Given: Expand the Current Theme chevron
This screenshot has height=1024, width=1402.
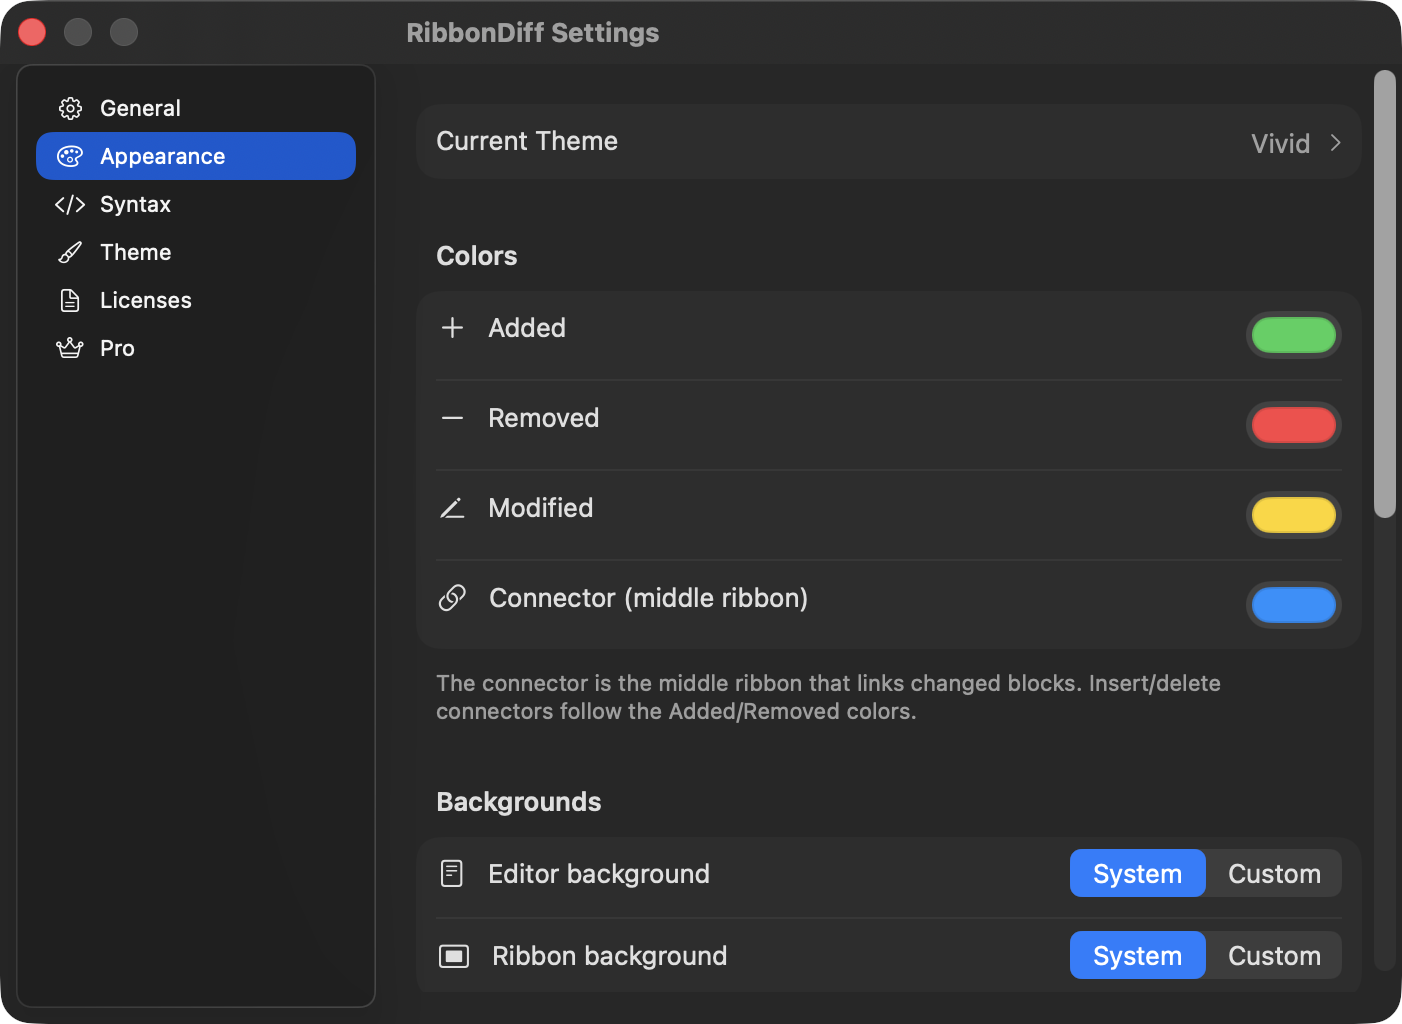Looking at the screenshot, I should (x=1335, y=143).
